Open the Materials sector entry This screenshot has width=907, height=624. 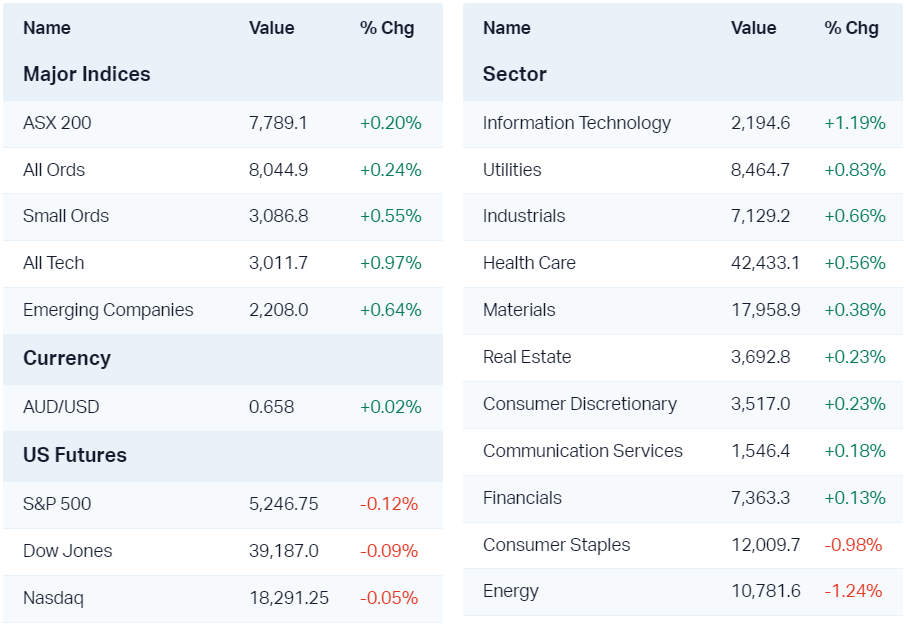[519, 310]
